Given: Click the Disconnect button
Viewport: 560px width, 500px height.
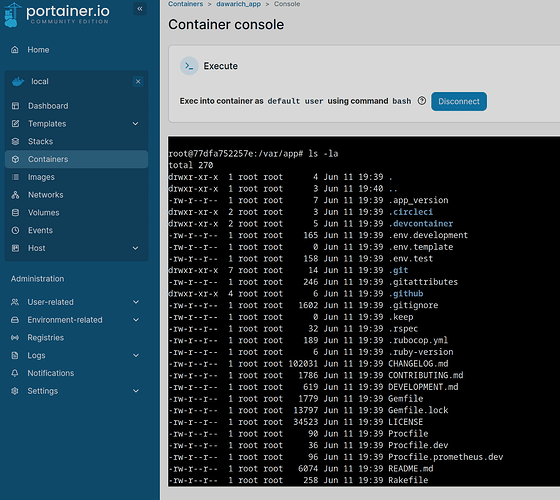Looking at the screenshot, I should (459, 101).
